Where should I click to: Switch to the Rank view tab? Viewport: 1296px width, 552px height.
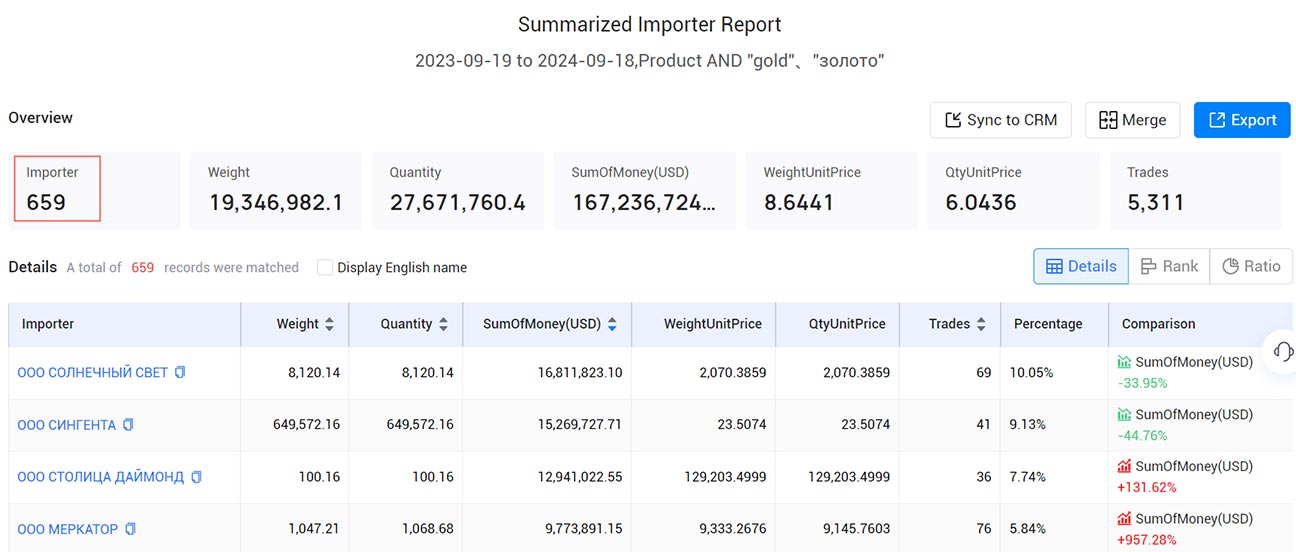(1169, 266)
